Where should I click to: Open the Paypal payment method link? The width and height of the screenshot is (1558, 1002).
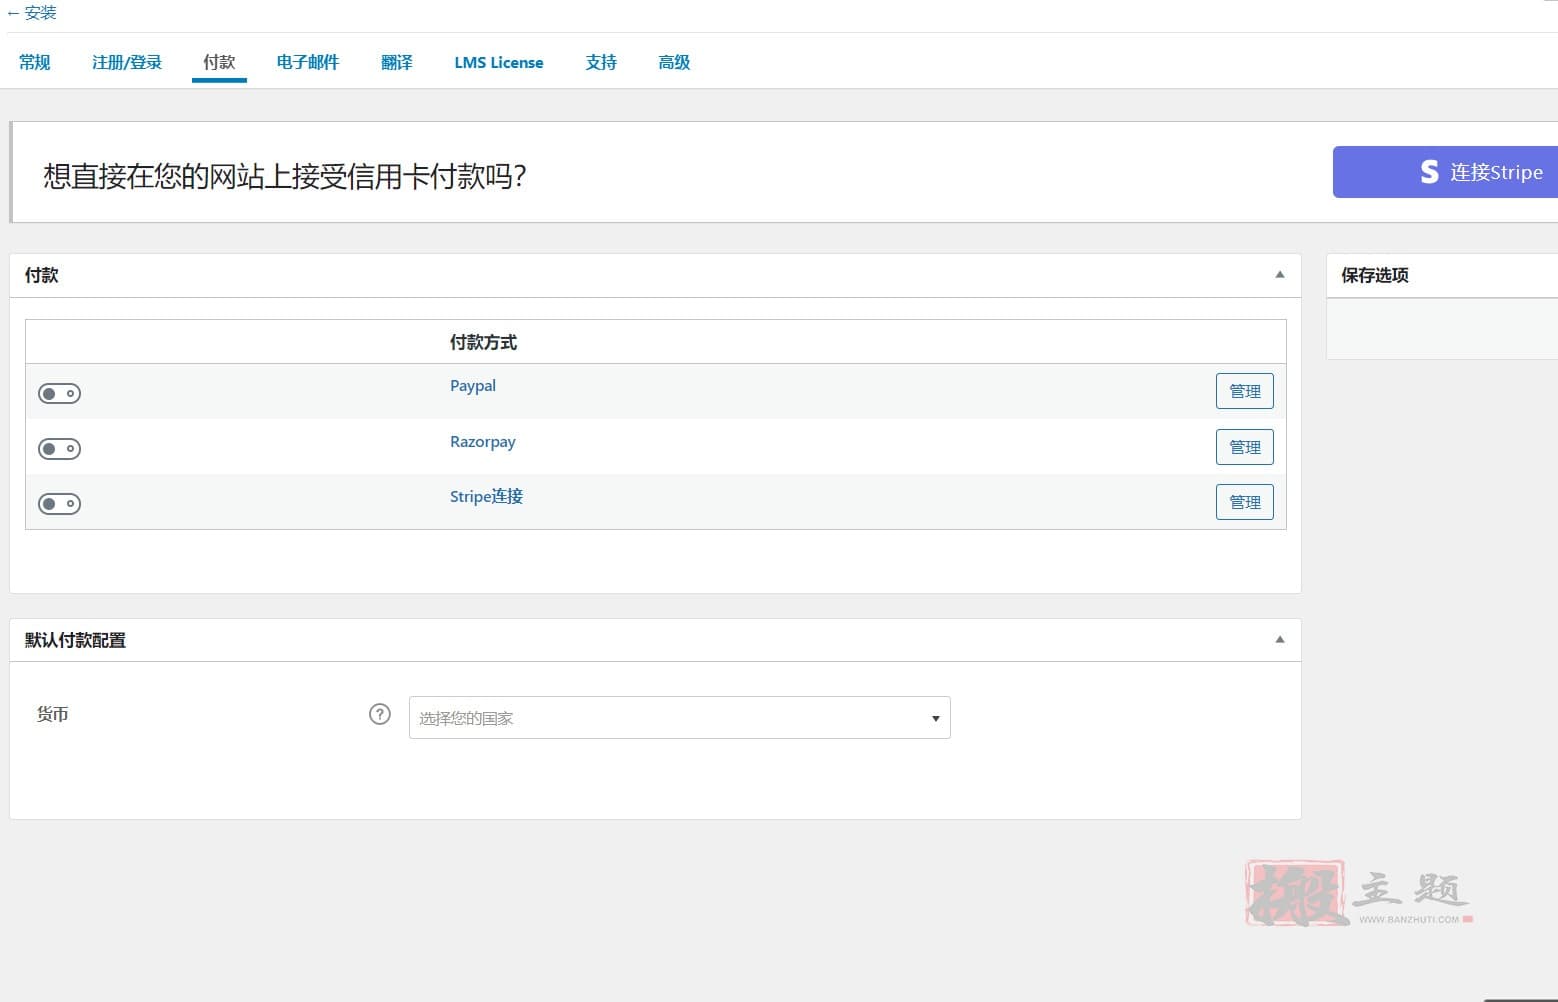(473, 386)
